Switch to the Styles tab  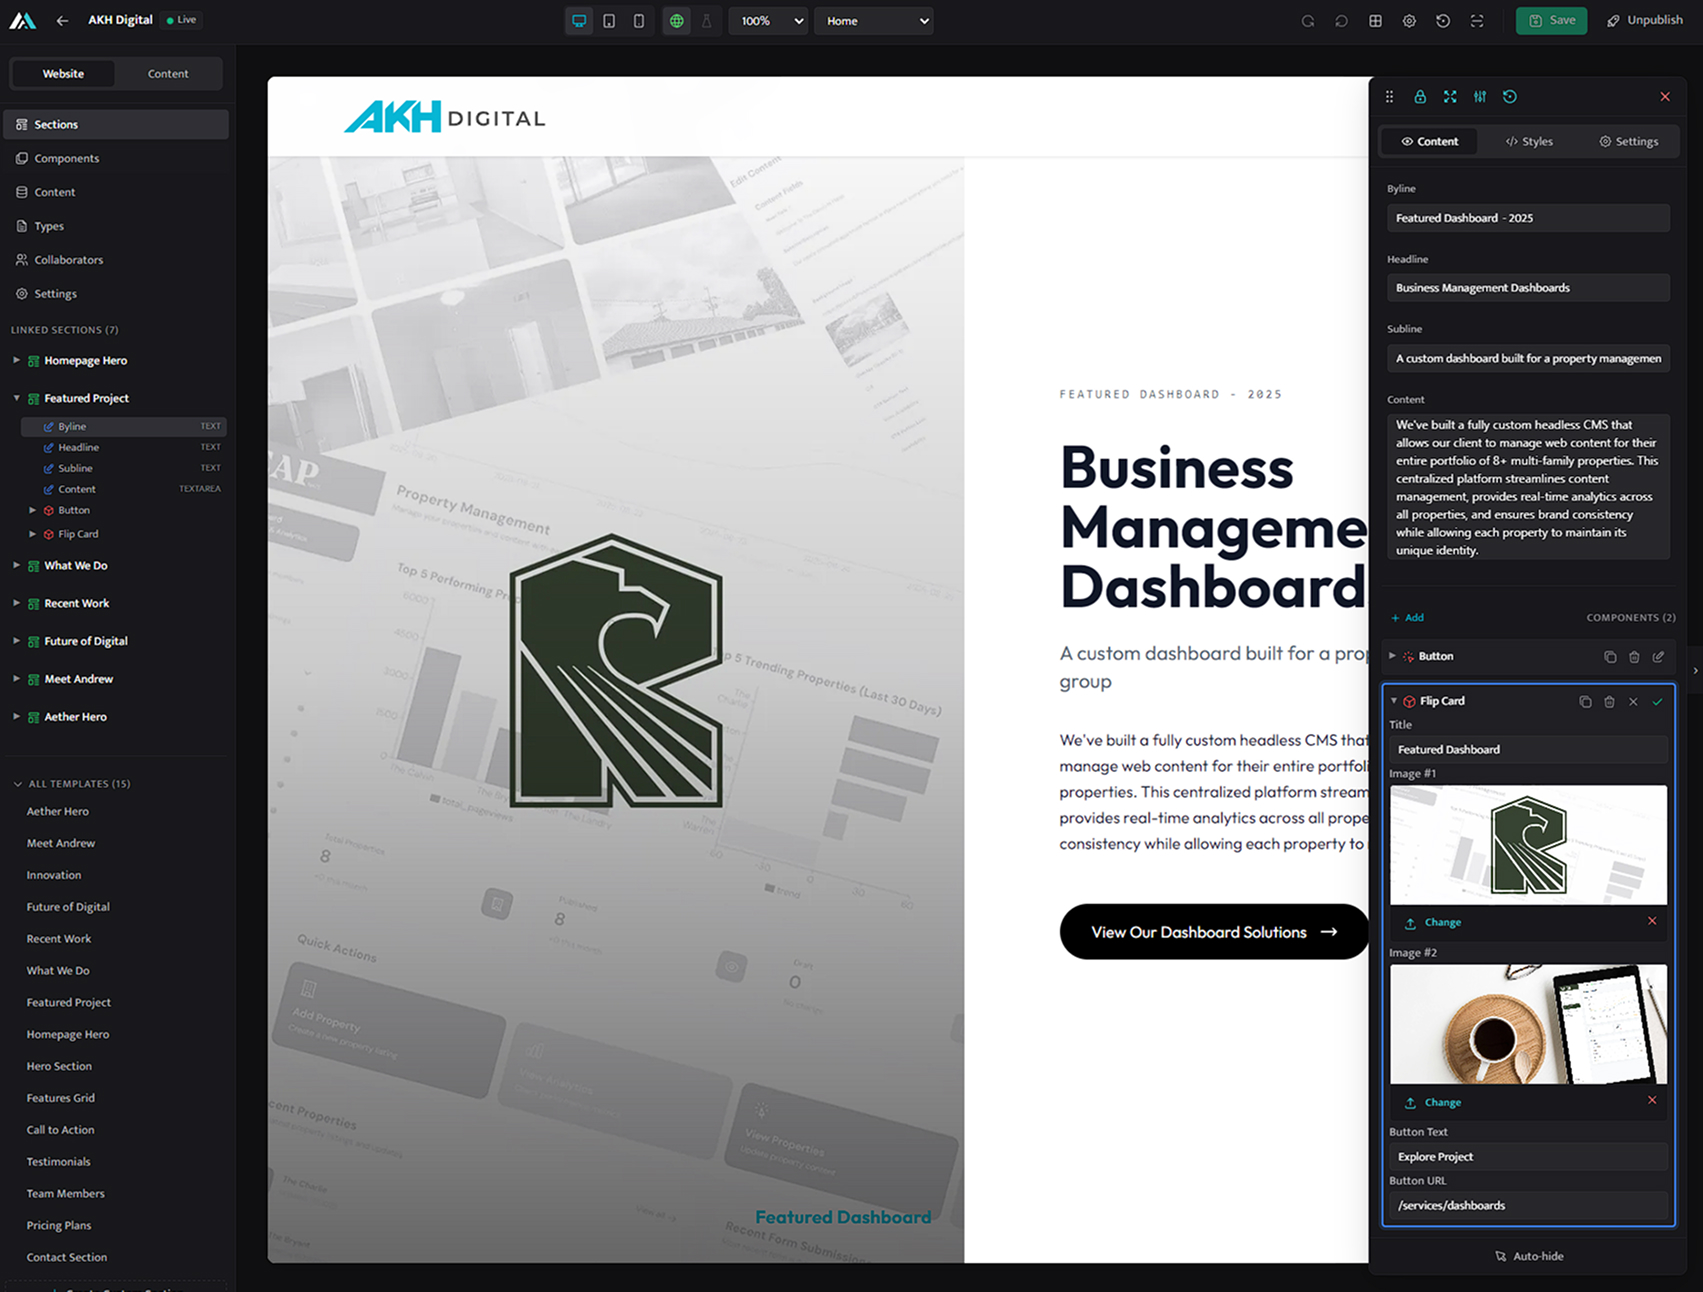tap(1529, 141)
